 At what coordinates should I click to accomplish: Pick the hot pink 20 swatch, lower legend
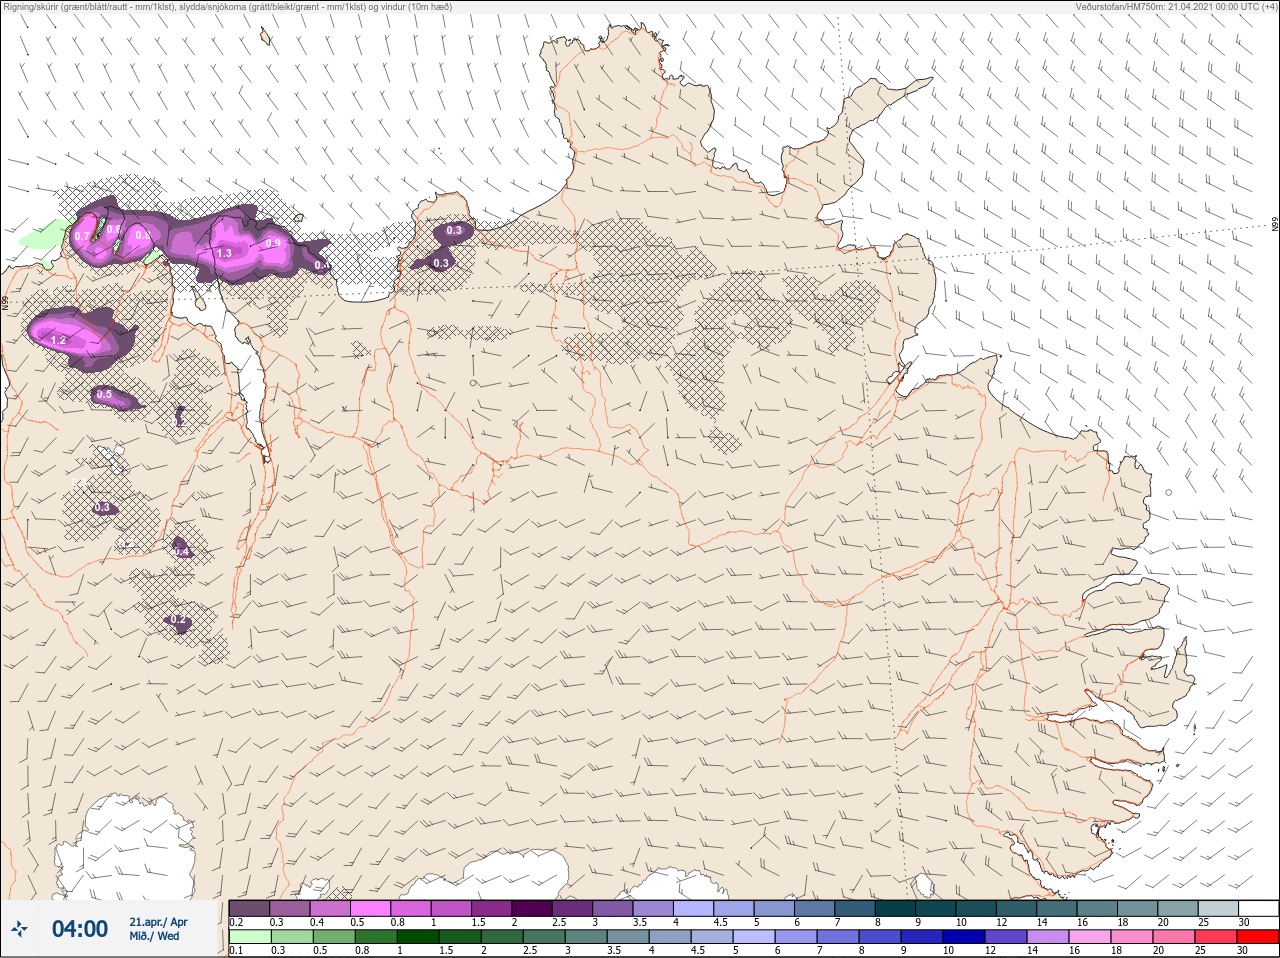[x=1174, y=938]
